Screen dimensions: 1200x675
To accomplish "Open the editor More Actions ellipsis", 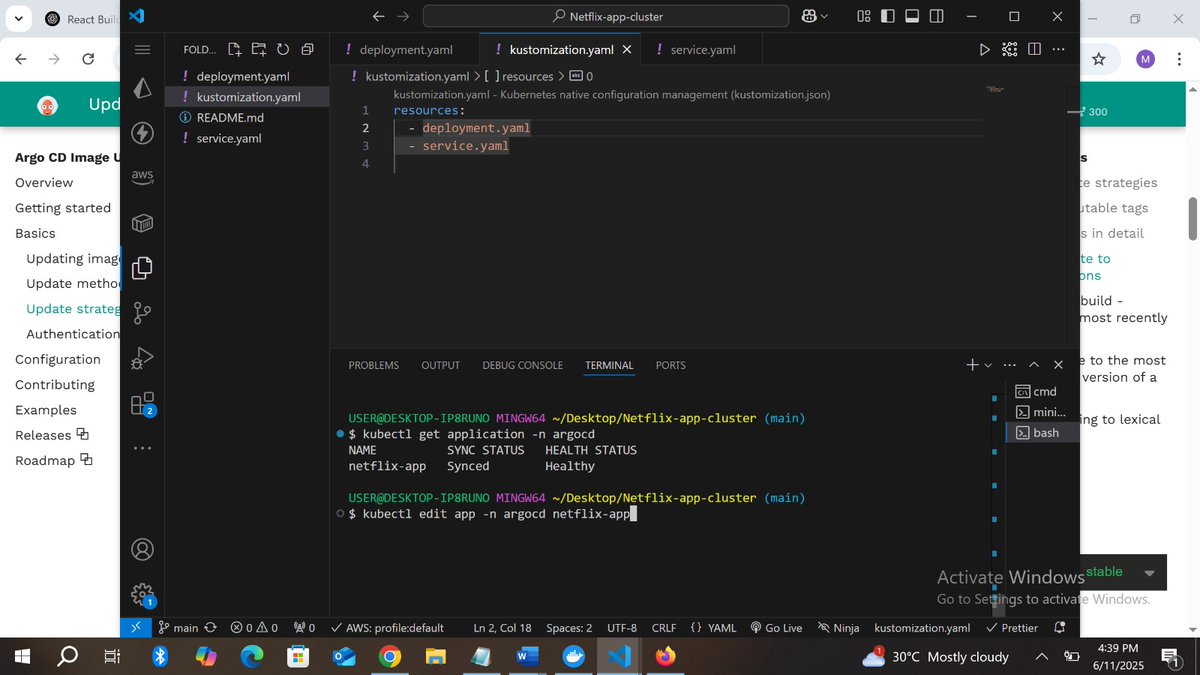I will point(1058,49).
